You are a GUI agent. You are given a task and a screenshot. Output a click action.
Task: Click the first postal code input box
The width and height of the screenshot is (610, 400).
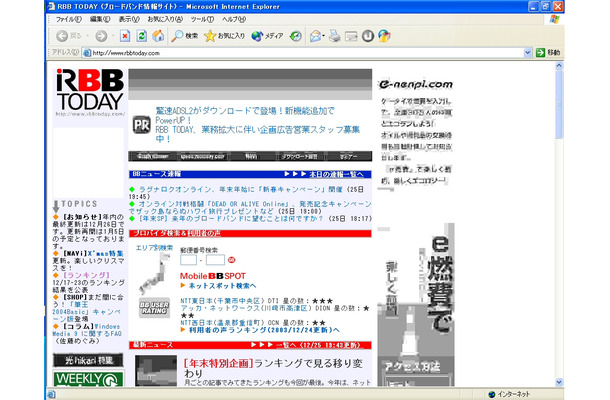coord(188,260)
